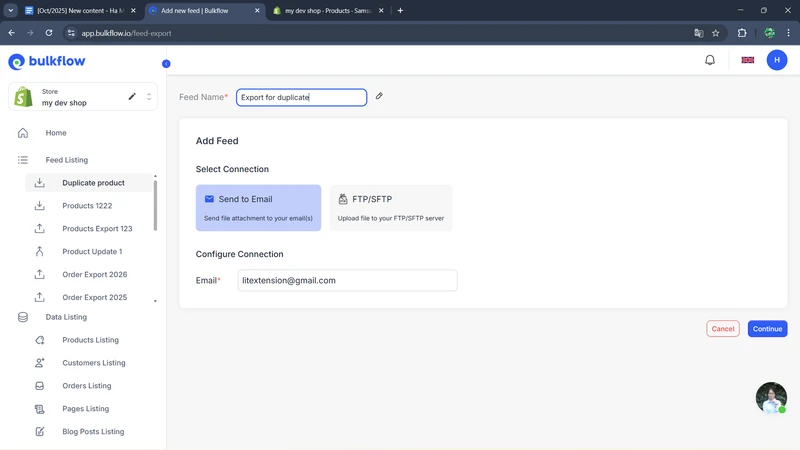Viewport: 800px width, 450px height.
Task: Open the Home menu item
Action: (x=56, y=133)
